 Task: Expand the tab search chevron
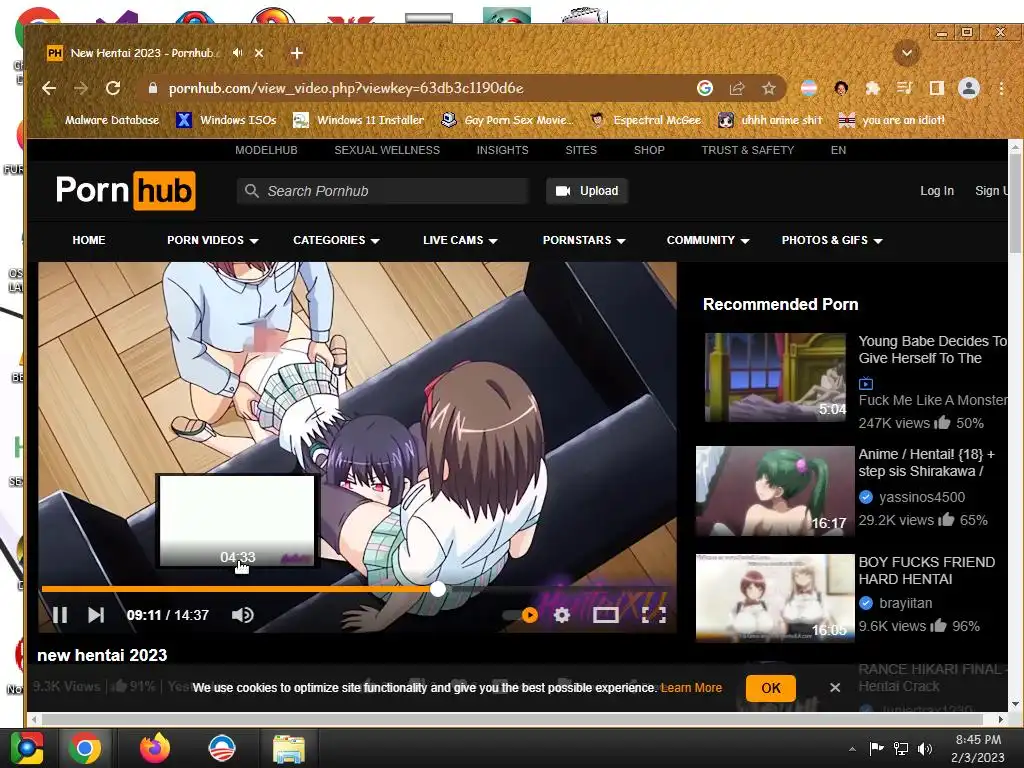(906, 53)
